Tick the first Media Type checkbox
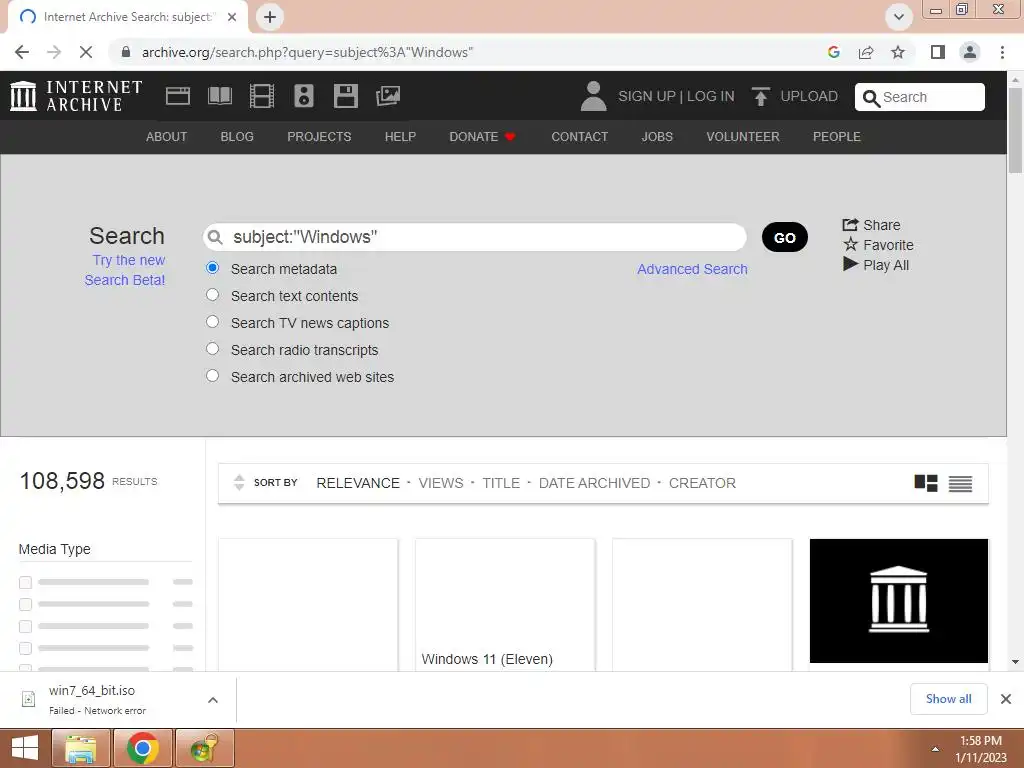The height and width of the screenshot is (768, 1024). click(x=25, y=583)
